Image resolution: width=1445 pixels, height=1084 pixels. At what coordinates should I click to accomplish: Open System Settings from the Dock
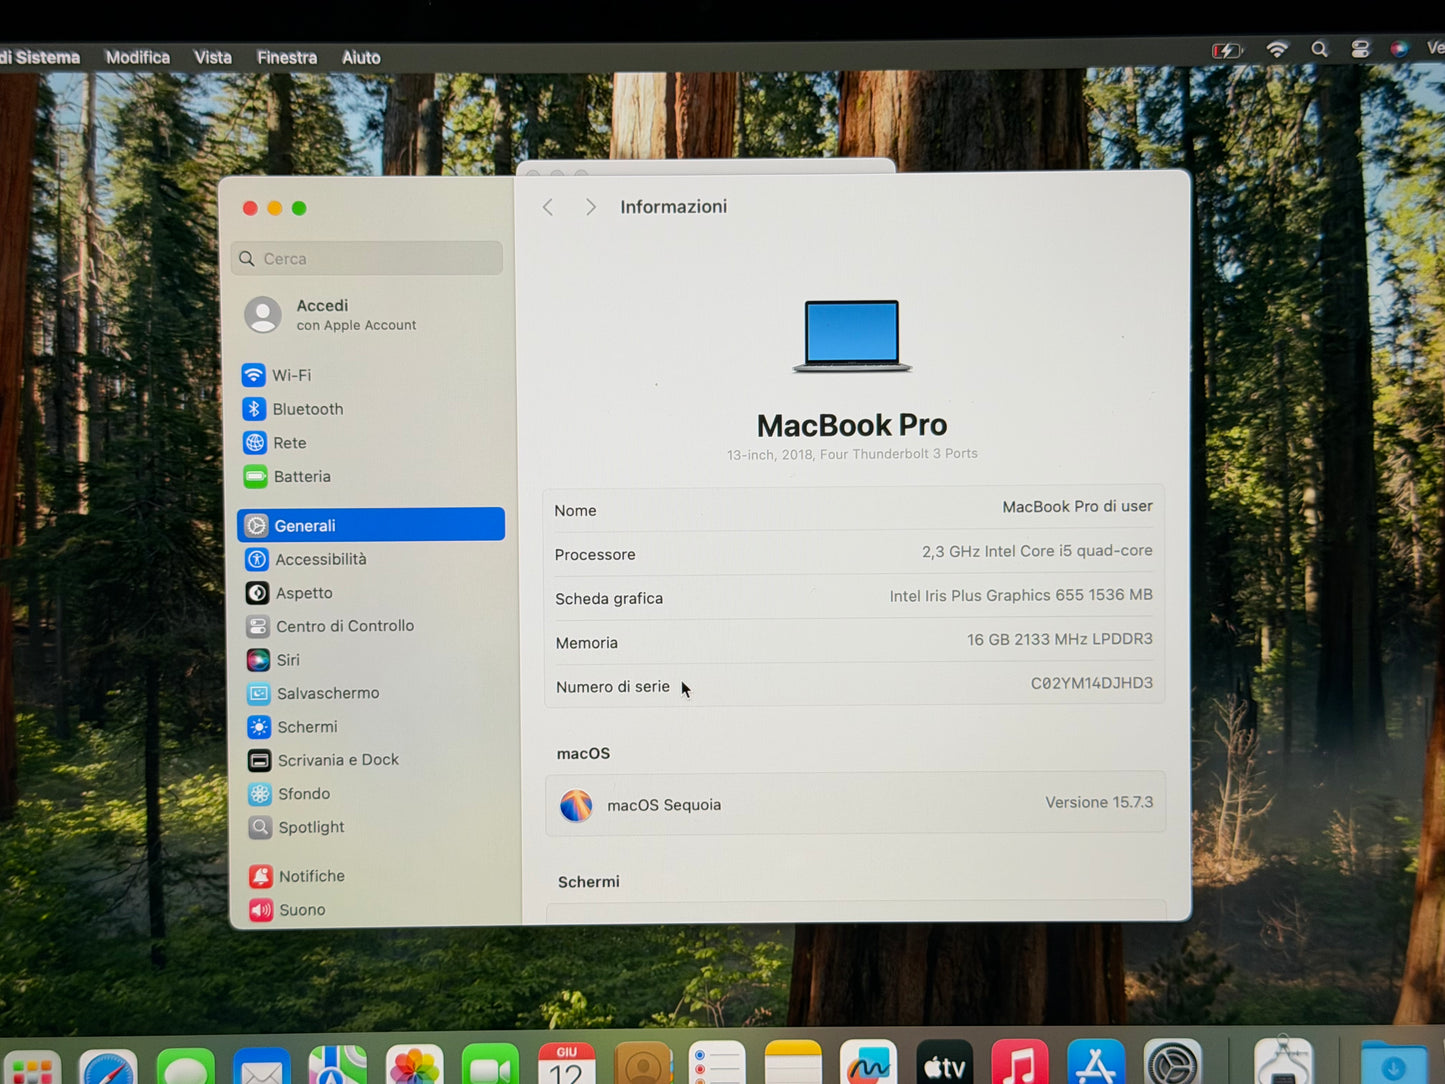click(1171, 1062)
